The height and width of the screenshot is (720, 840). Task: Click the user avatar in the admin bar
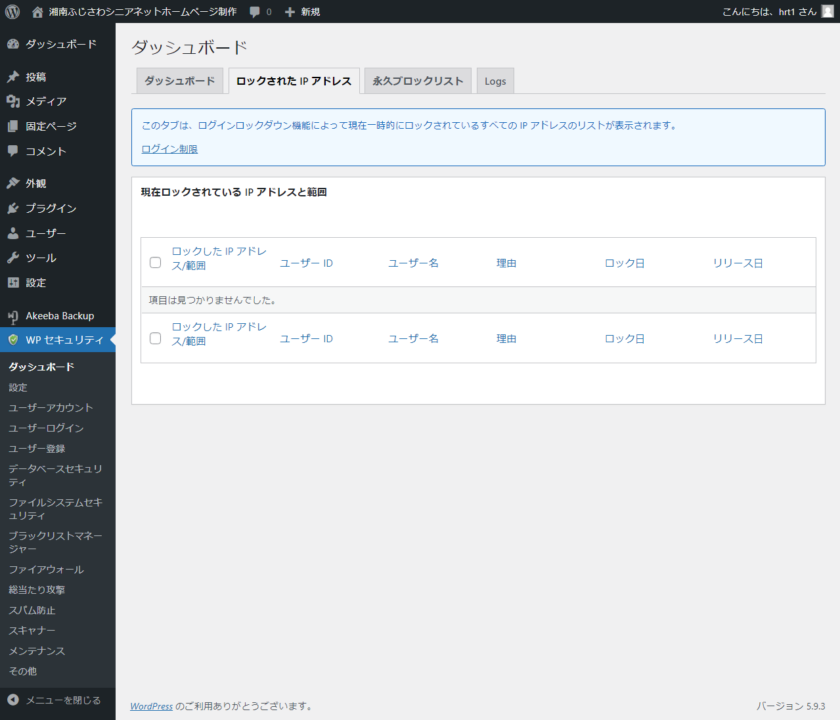pos(828,12)
